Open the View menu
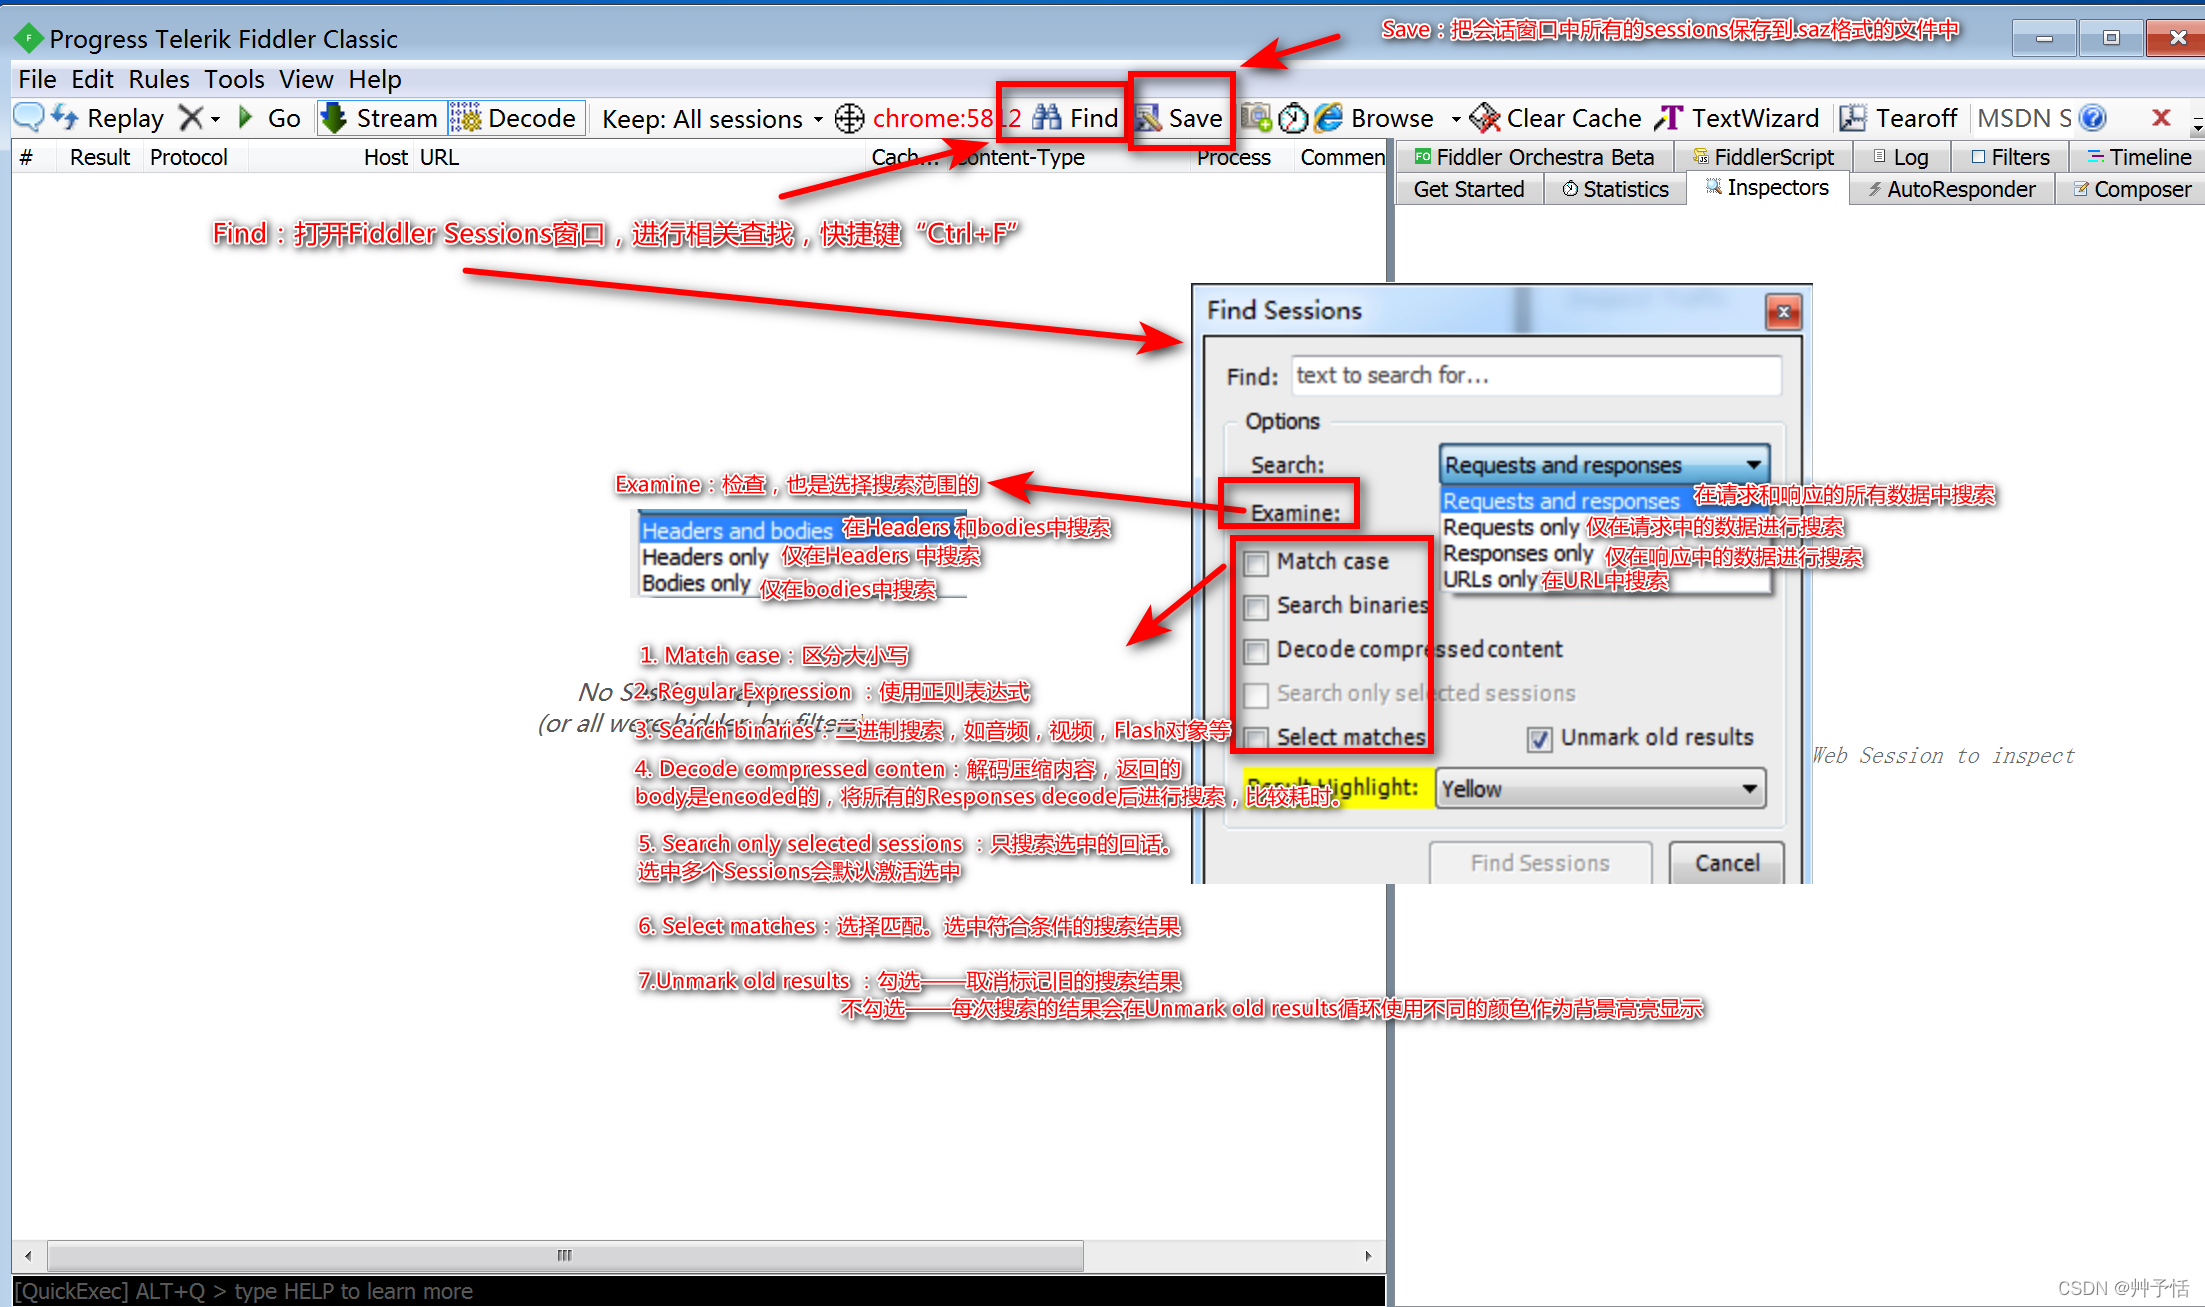 [306, 79]
